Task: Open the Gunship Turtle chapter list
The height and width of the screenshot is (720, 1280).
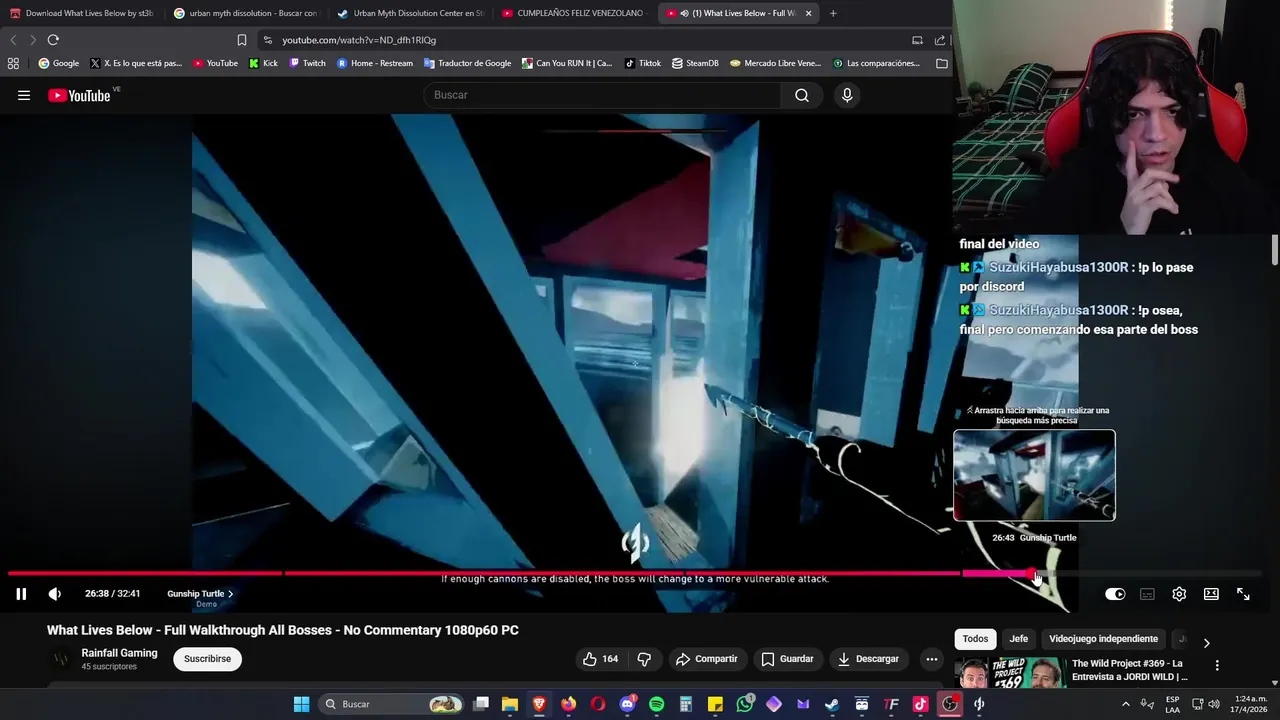Action: tap(200, 594)
